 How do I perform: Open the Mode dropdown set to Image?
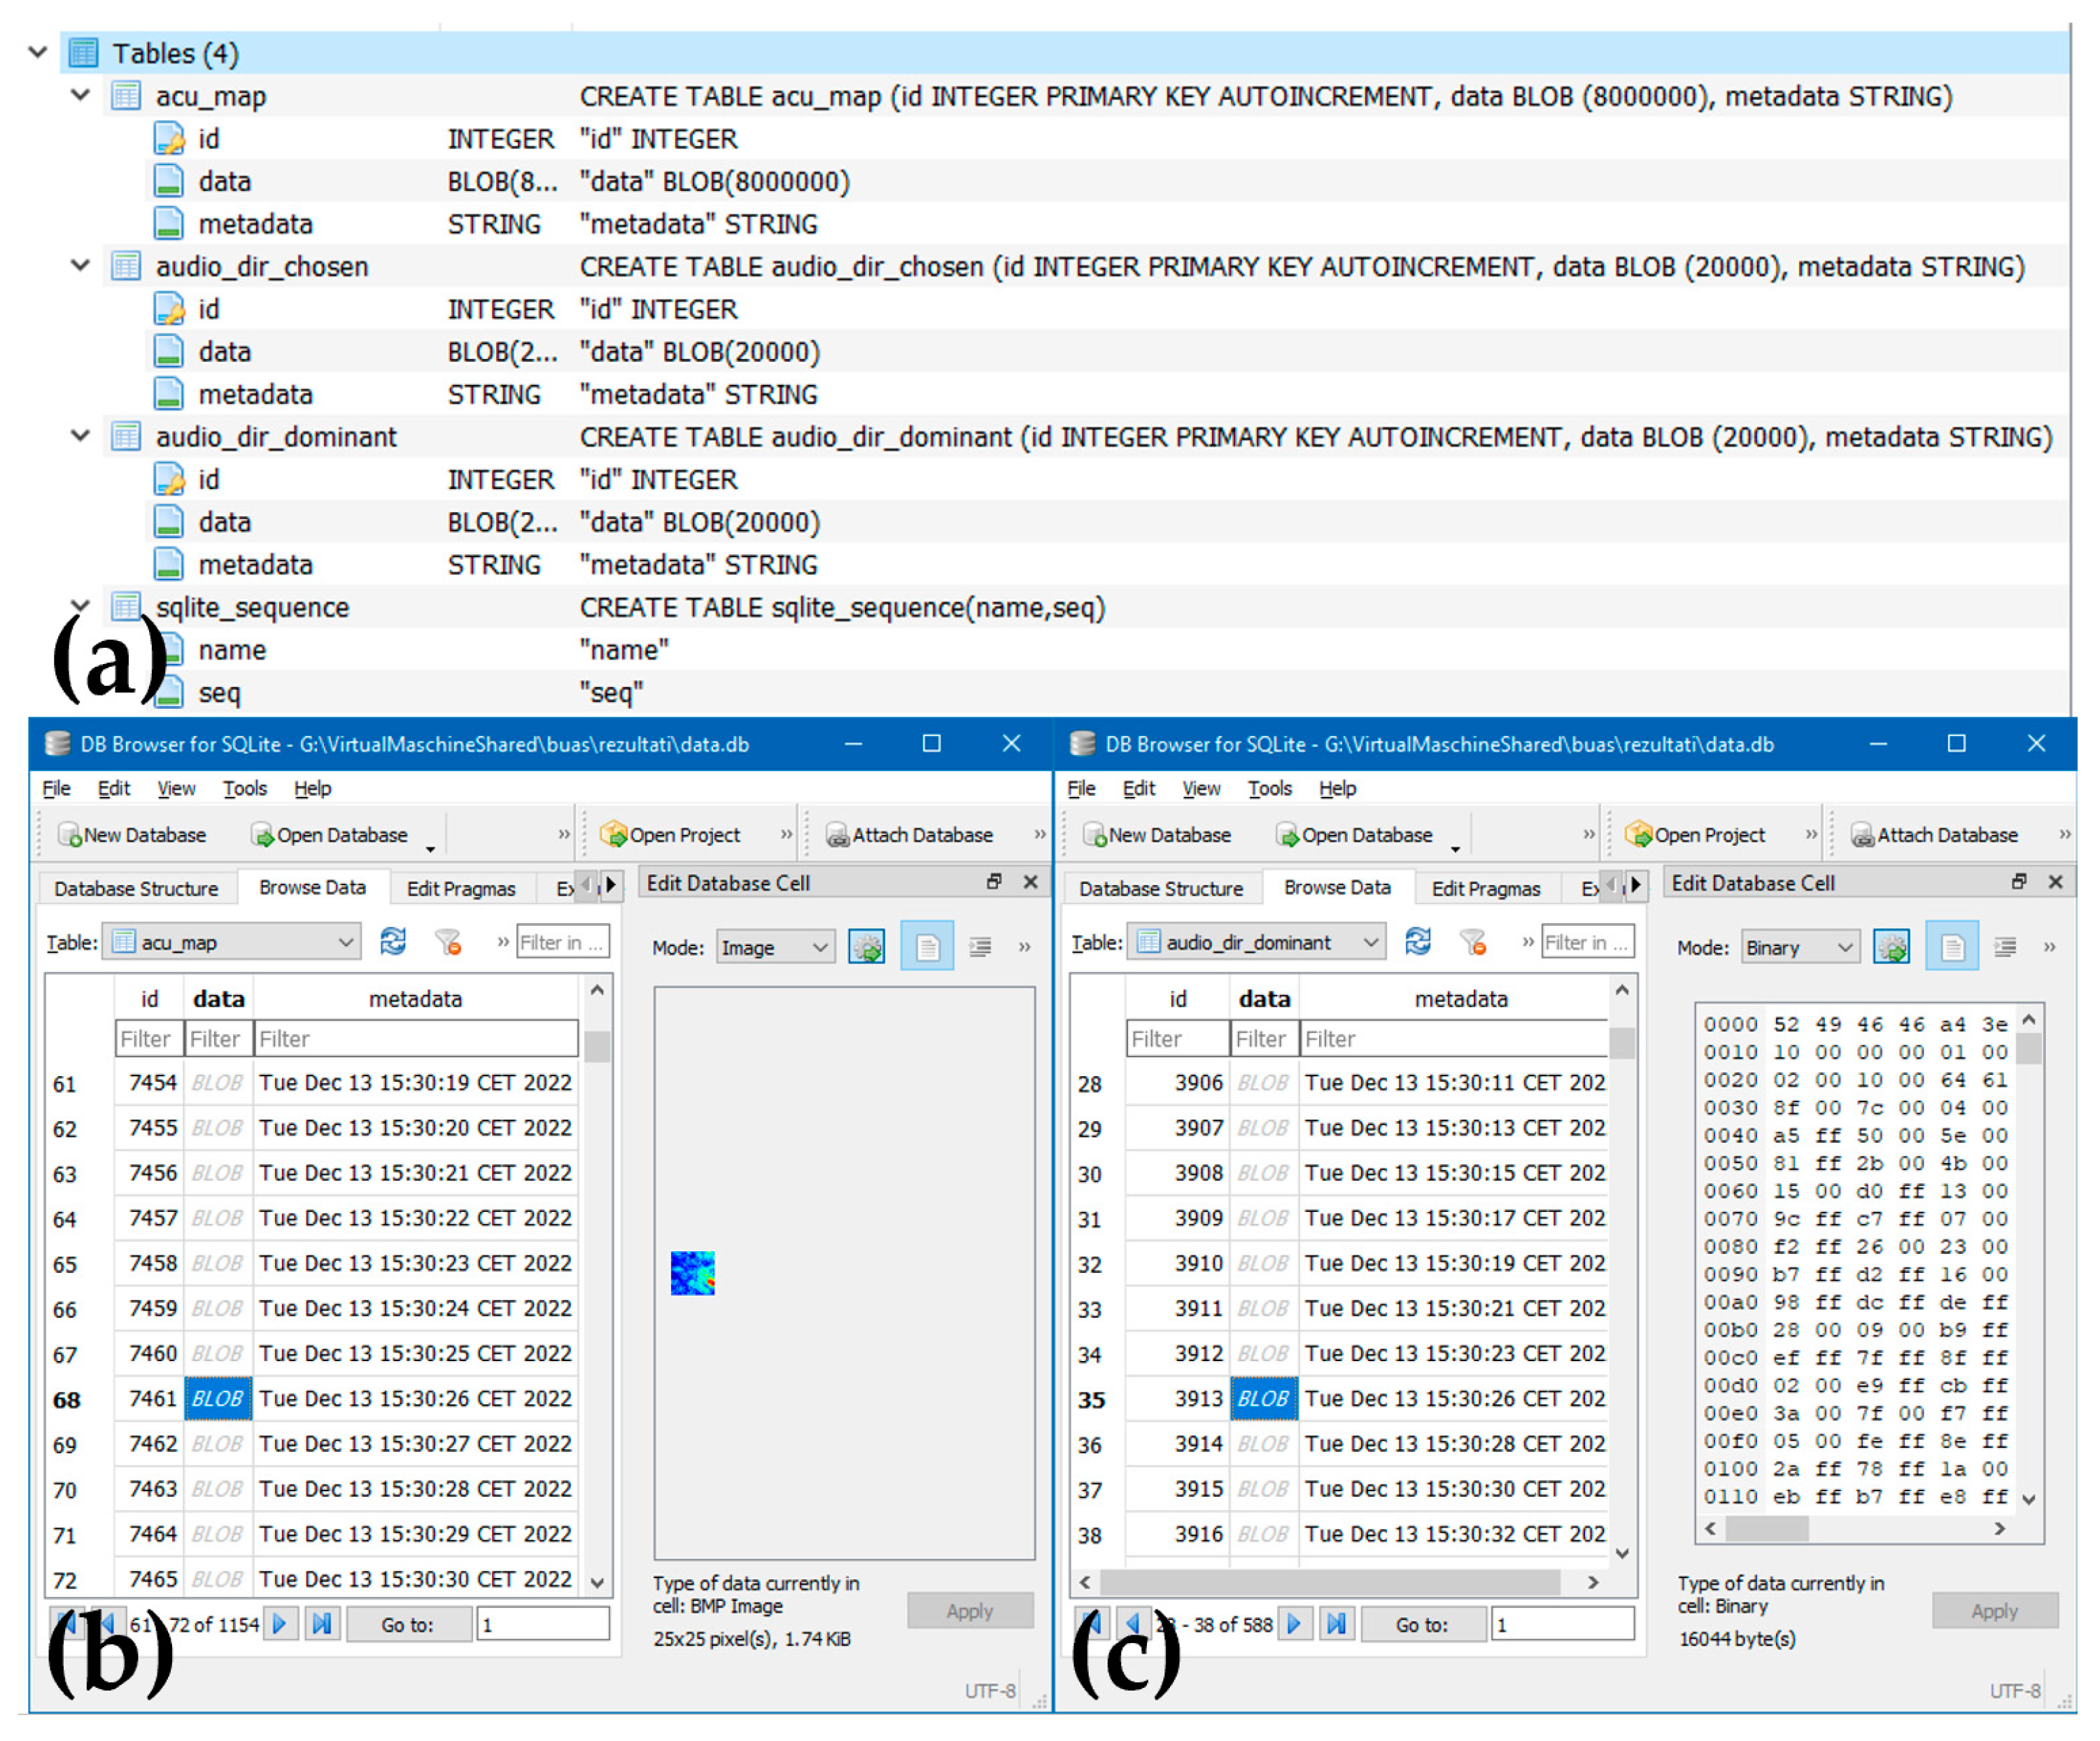[775, 947]
